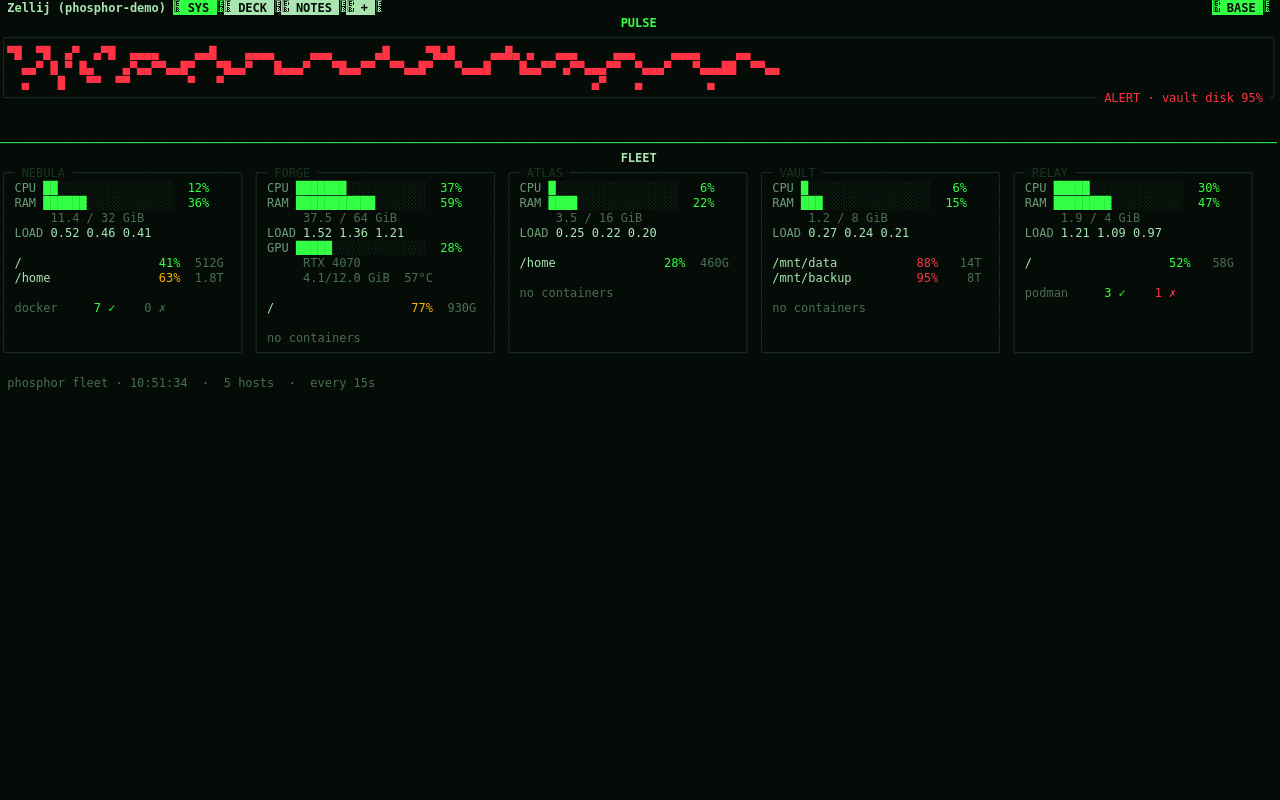Image resolution: width=1280 pixels, height=800 pixels.
Task: Click the FORGE host panel title
Action: 292,173
